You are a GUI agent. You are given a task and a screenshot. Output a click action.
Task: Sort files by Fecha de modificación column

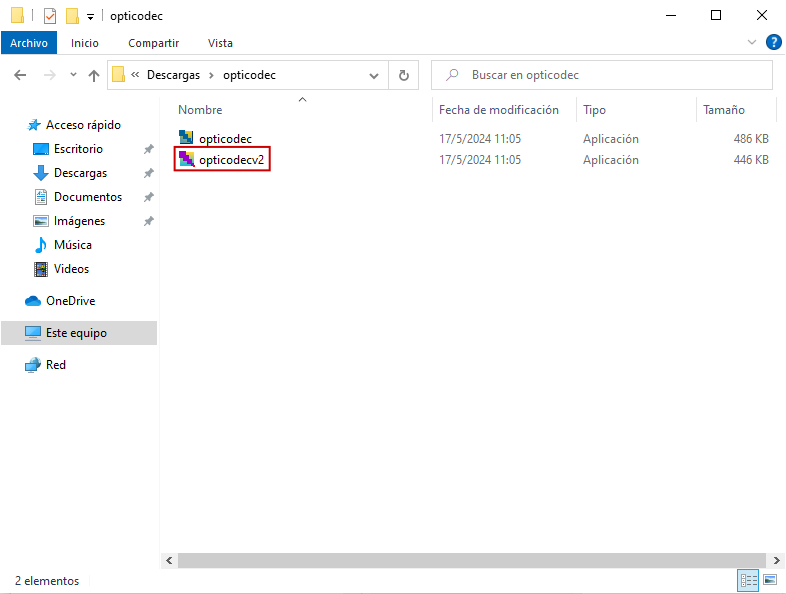pos(498,110)
